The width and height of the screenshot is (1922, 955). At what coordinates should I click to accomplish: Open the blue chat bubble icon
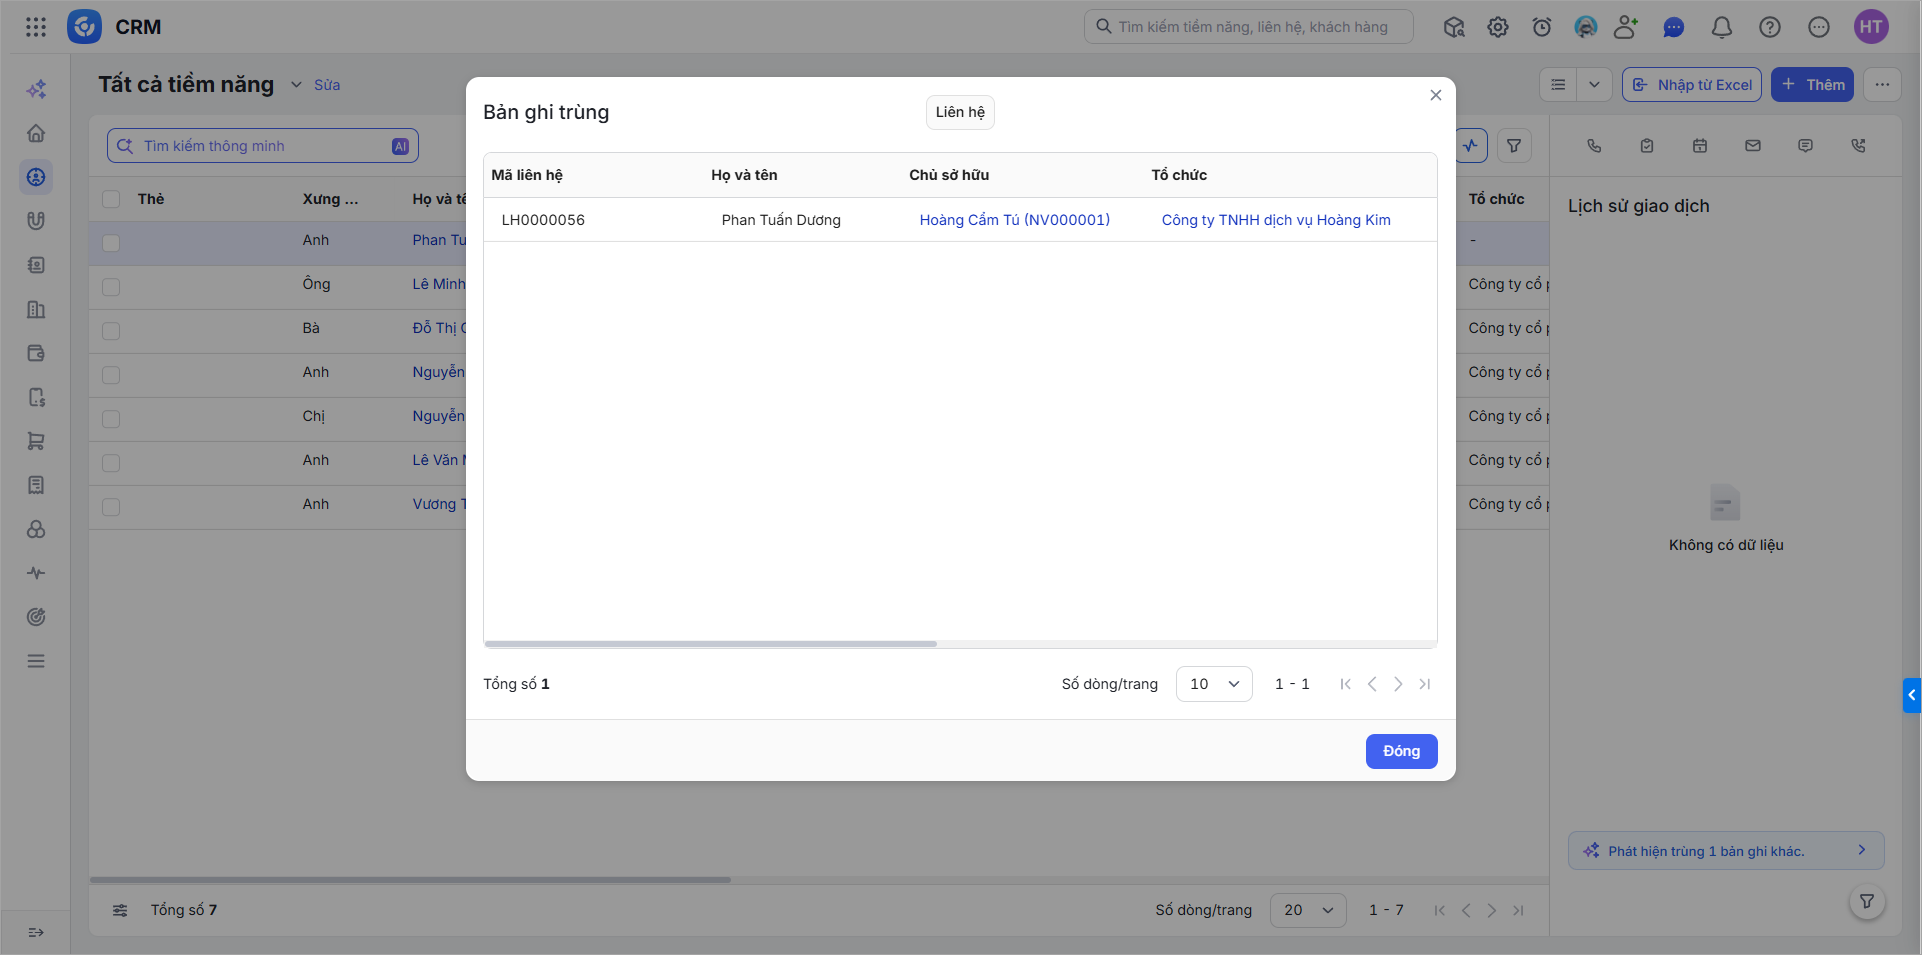pyautogui.click(x=1674, y=27)
